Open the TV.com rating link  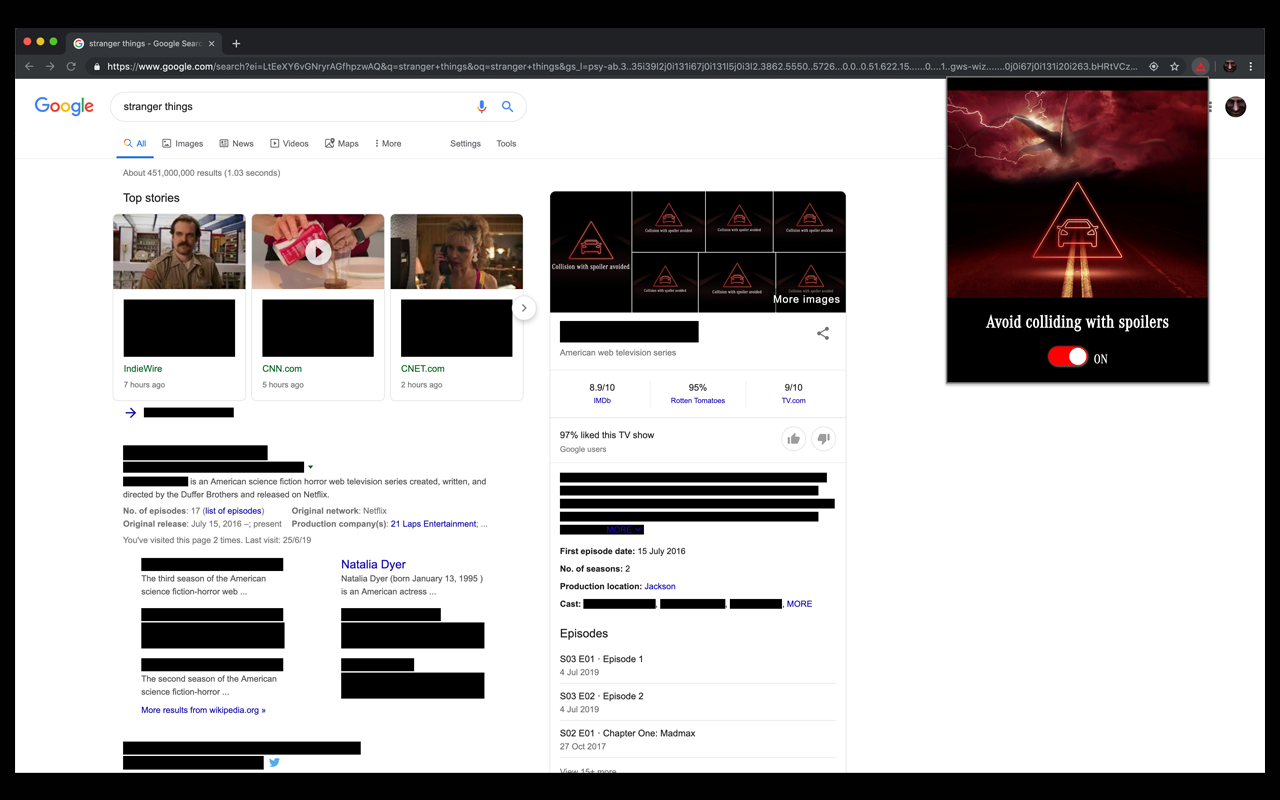[x=793, y=400]
